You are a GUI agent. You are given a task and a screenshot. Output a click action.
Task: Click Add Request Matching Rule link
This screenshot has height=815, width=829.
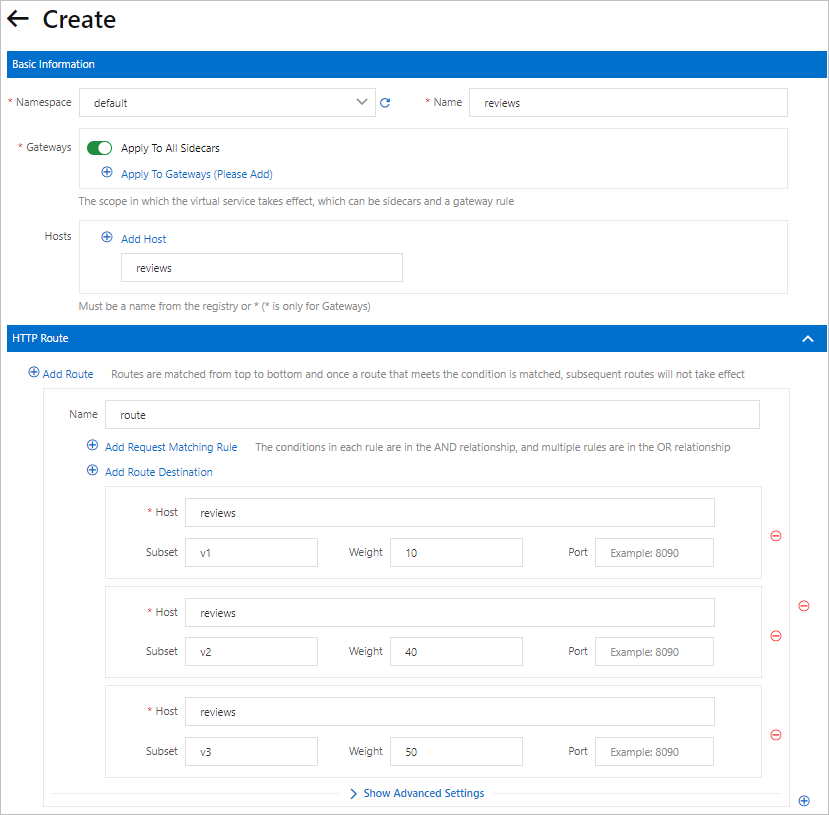click(x=171, y=447)
